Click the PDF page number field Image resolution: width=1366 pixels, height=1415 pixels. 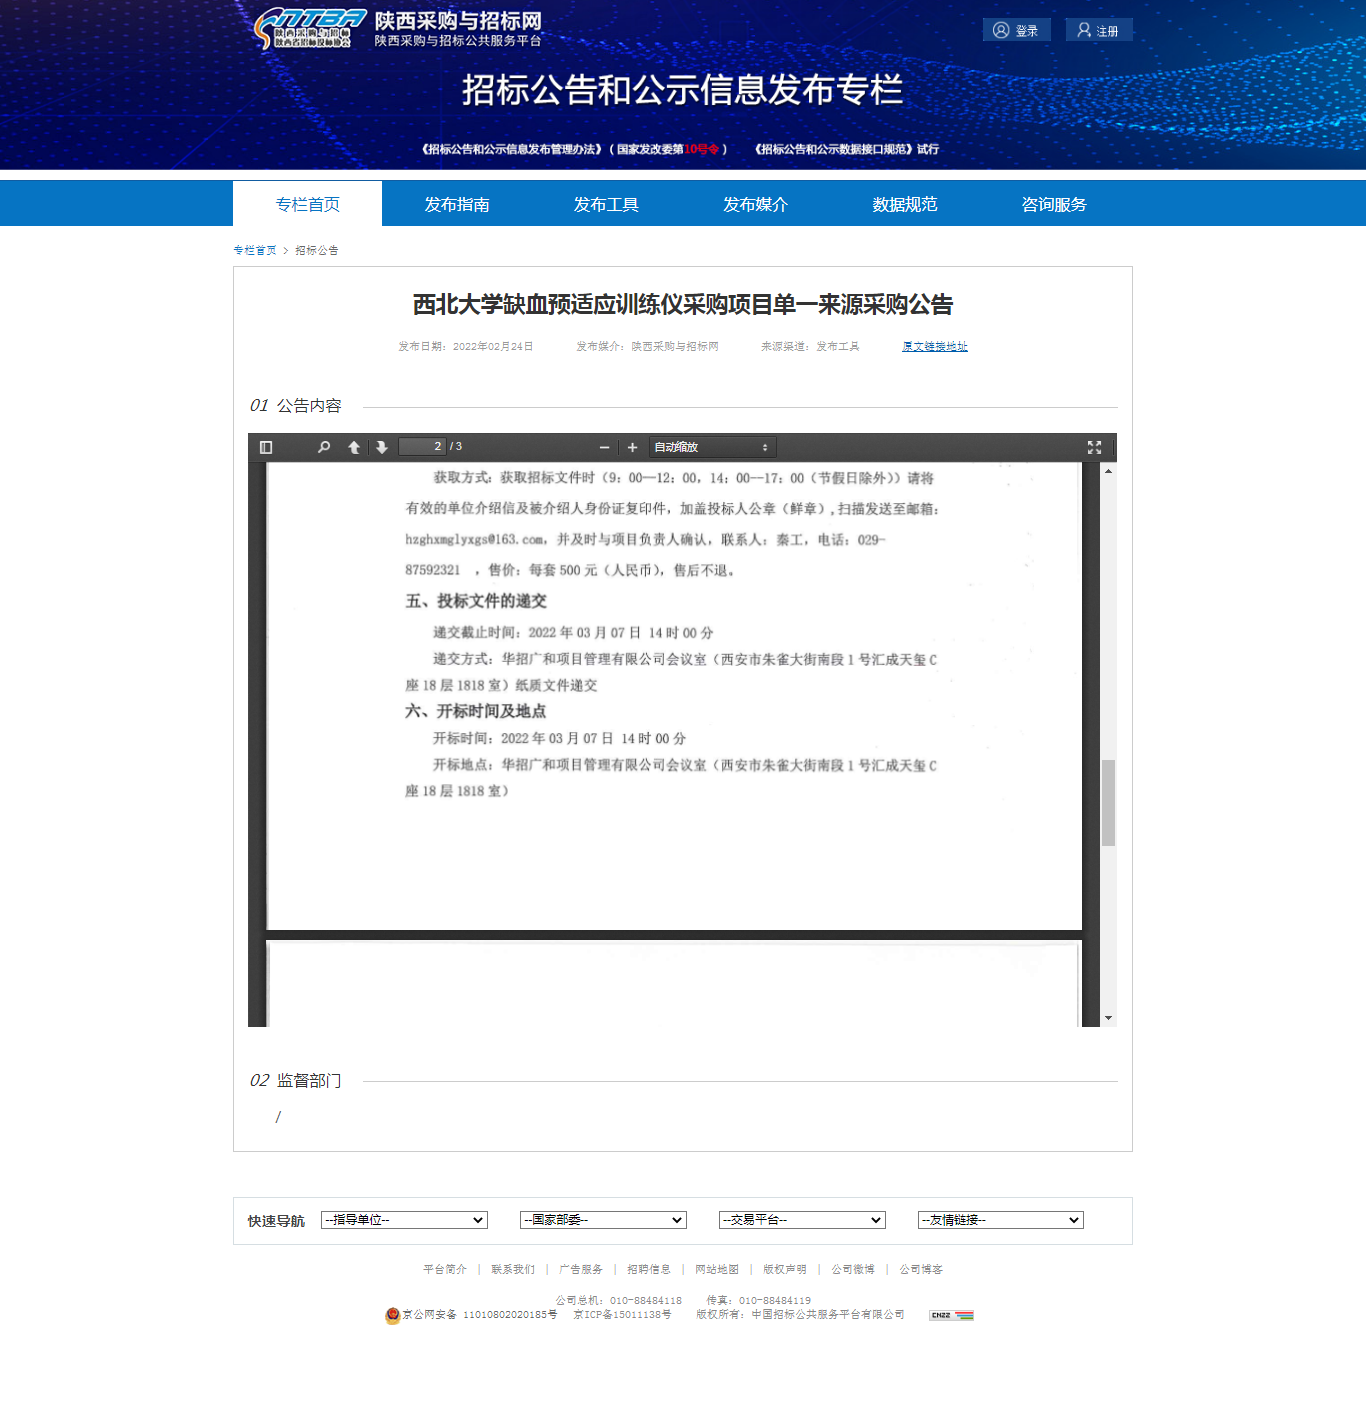[x=422, y=447]
